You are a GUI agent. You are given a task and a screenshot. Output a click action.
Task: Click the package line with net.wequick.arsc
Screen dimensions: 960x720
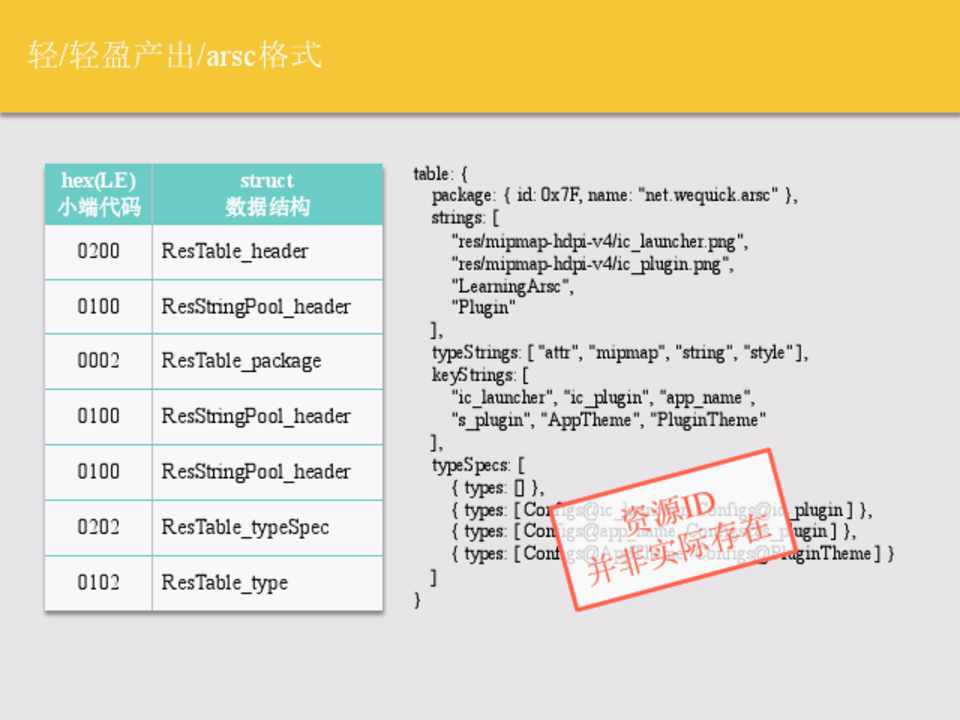click(614, 196)
